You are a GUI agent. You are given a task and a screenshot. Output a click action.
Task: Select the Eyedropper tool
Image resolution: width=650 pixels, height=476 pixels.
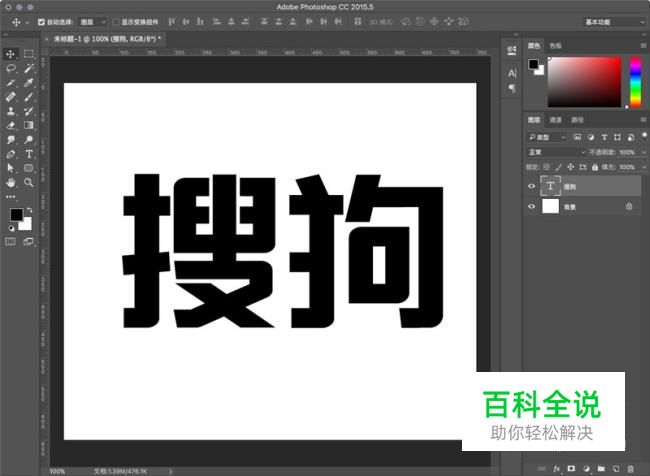(x=29, y=83)
